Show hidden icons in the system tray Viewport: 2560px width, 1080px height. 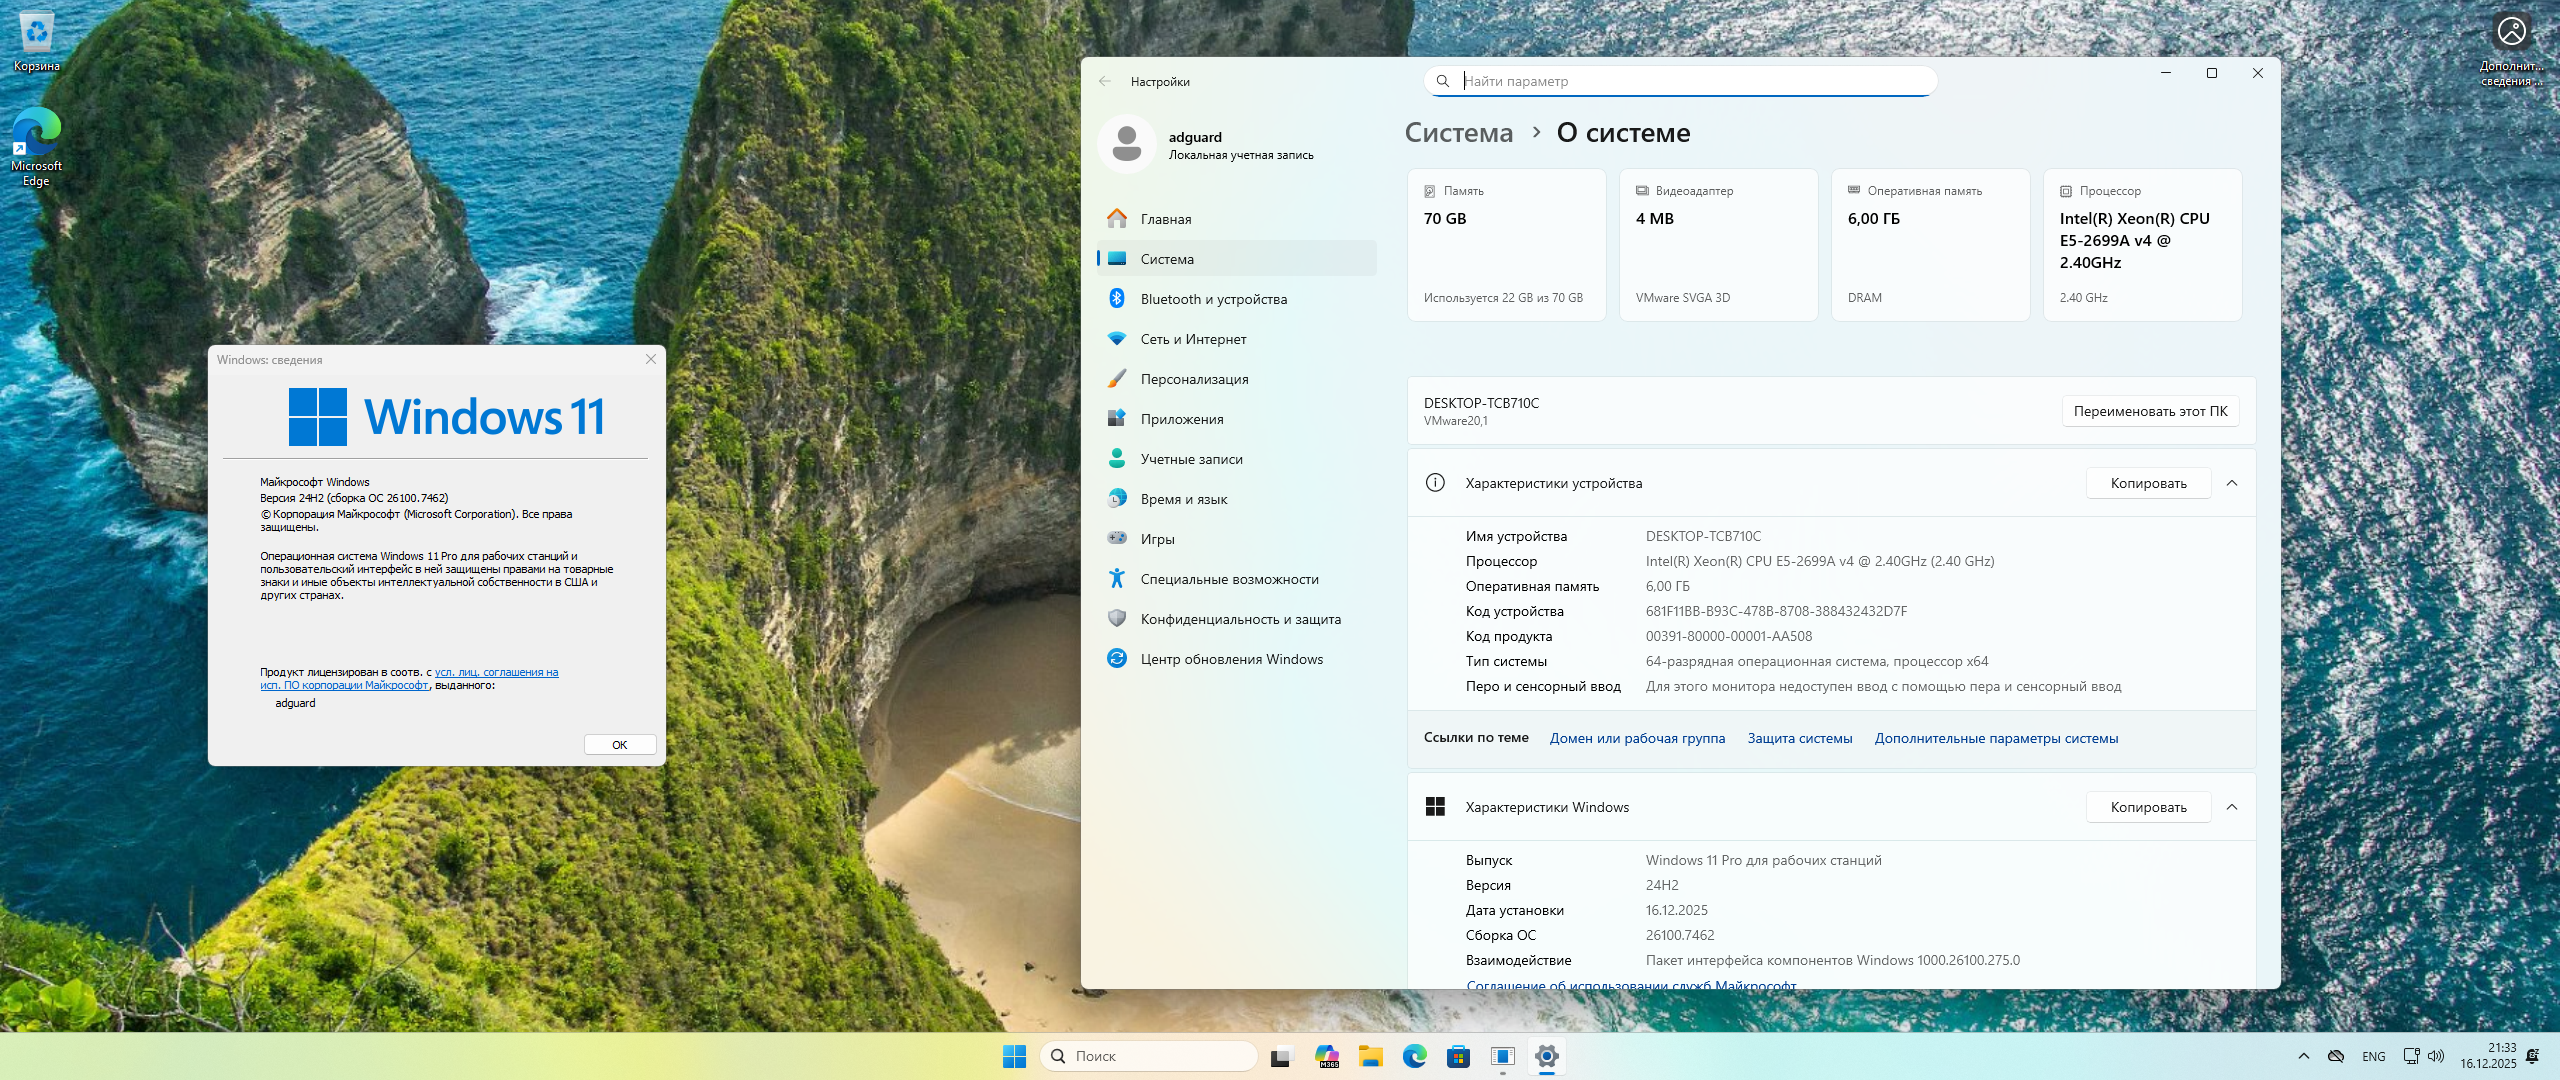pos(2304,1056)
